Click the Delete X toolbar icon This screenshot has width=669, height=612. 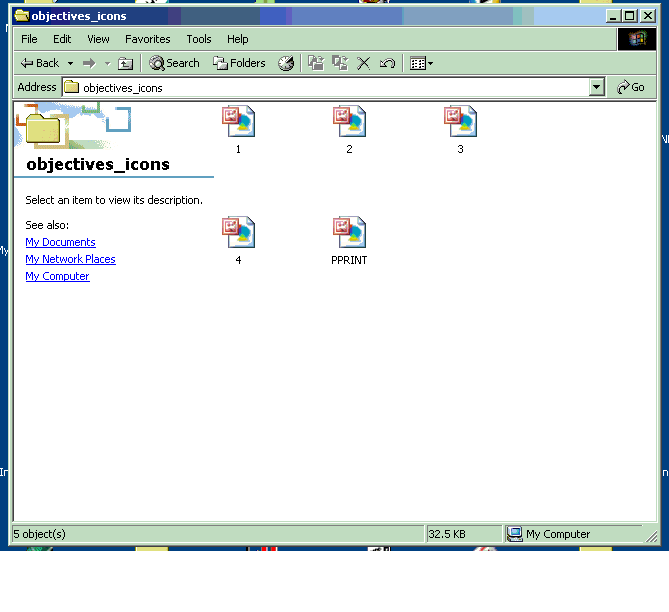(x=364, y=63)
